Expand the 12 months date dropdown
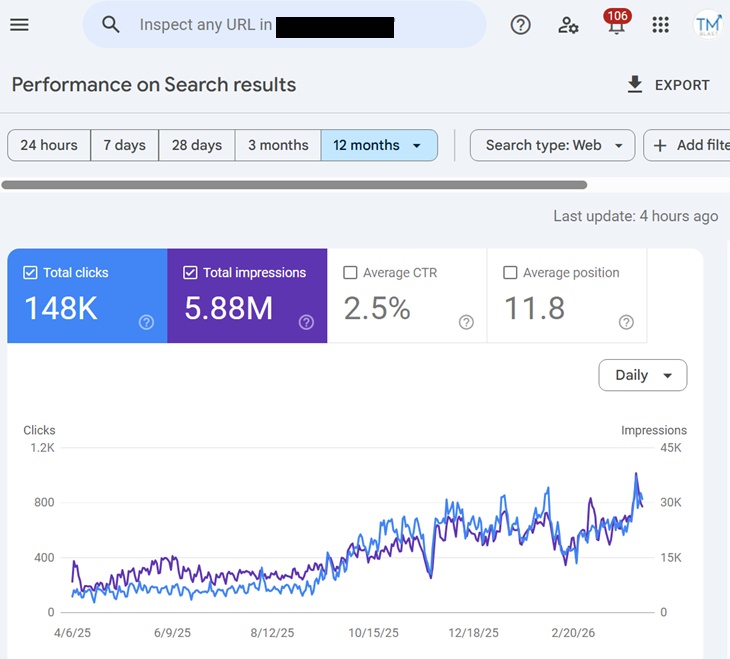The width and height of the screenshot is (730, 659). click(x=417, y=146)
